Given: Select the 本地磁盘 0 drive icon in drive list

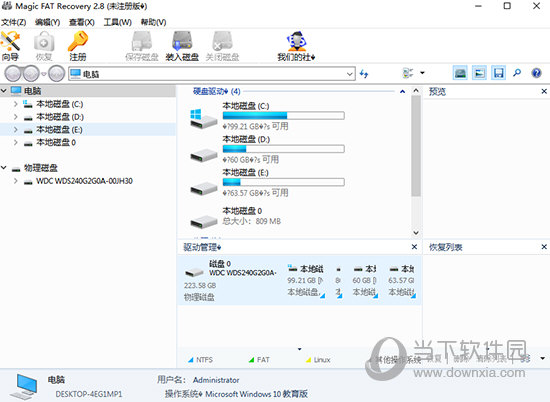Looking at the screenshot, I should [203, 221].
